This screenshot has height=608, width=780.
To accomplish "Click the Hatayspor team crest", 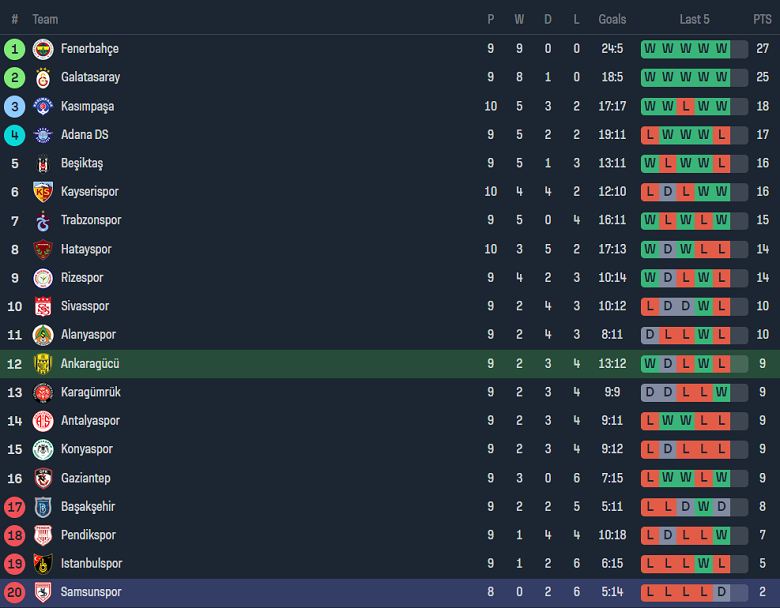I will tap(42, 249).
